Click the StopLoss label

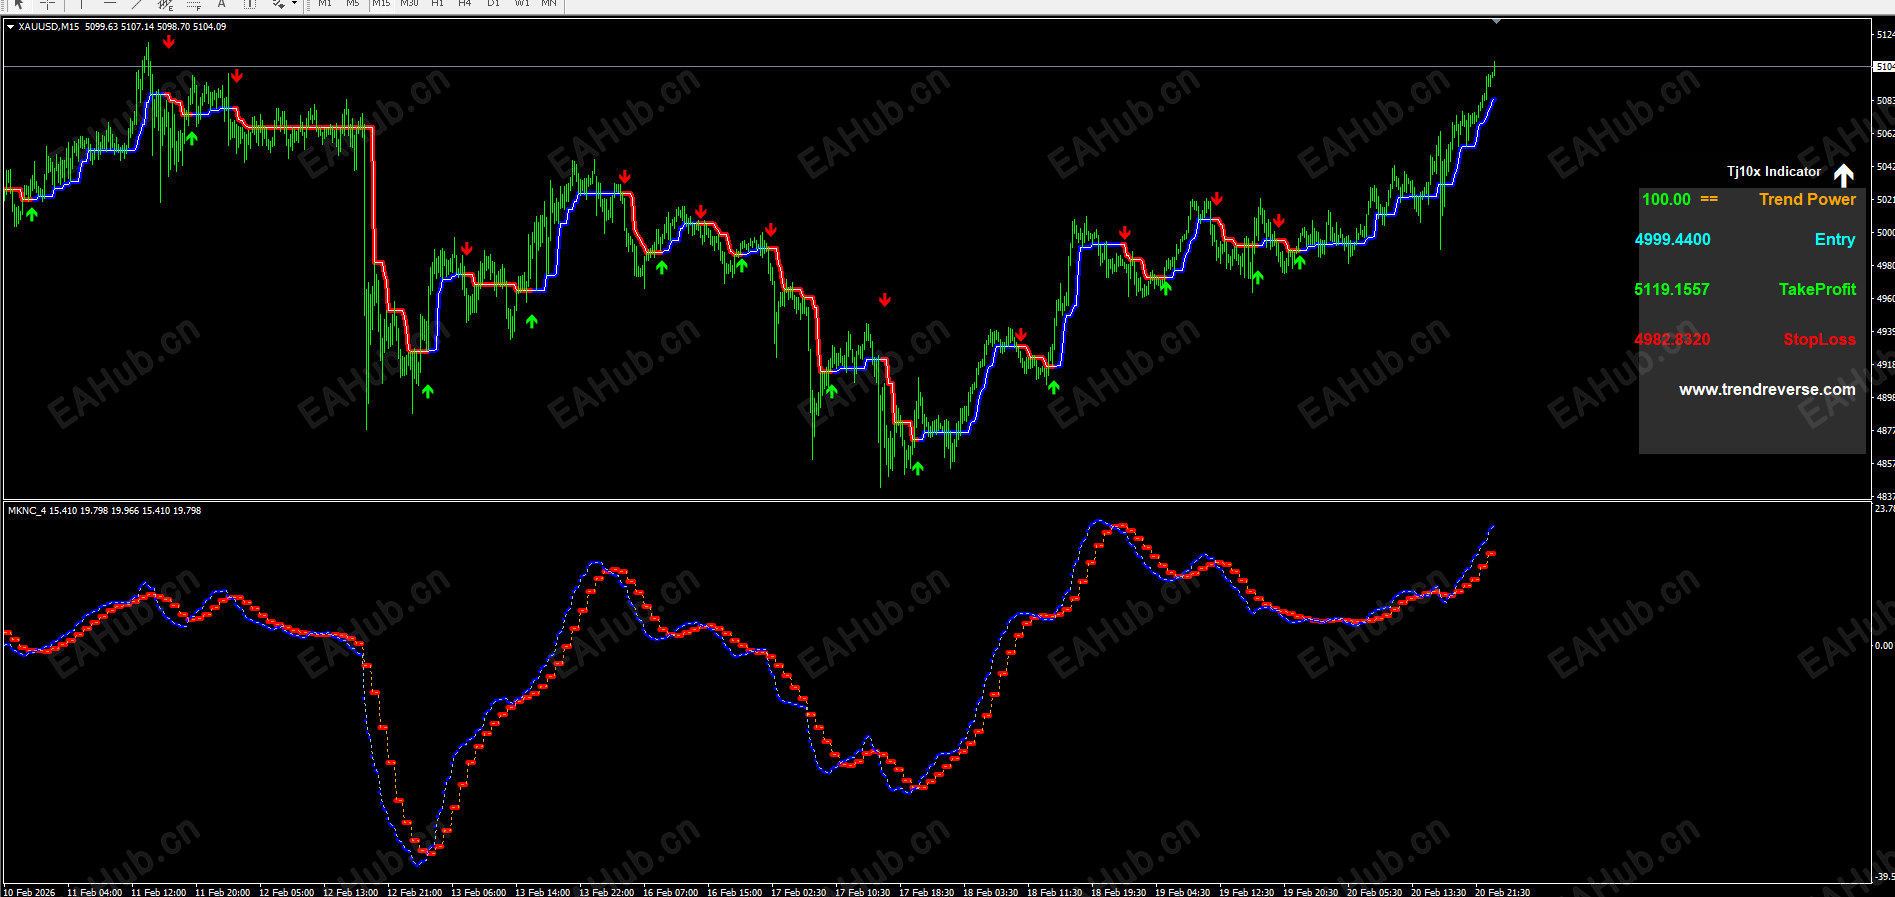(x=1819, y=339)
